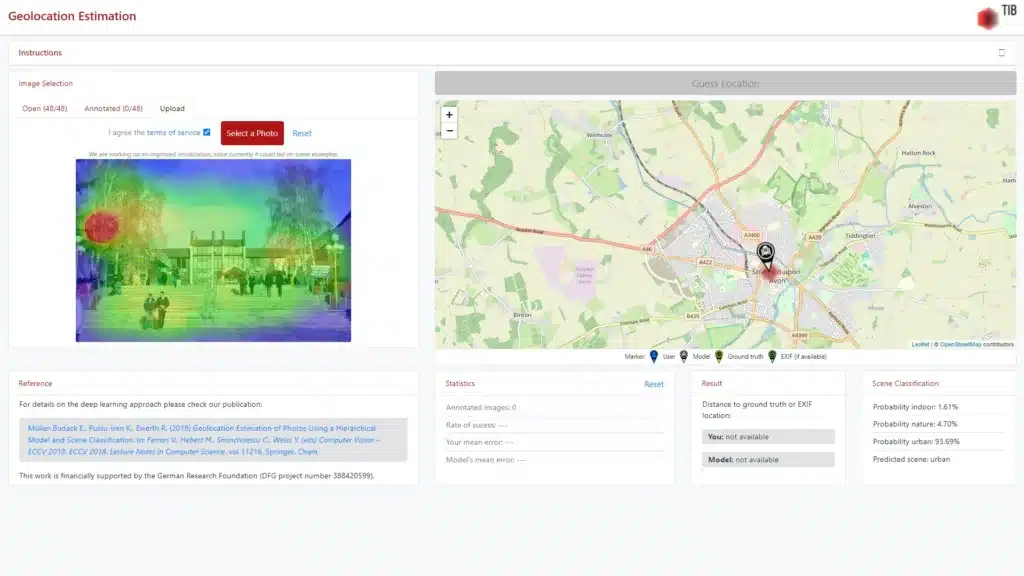1024x576 pixels.
Task: Click Reset next to Select a Photo
Action: point(302,133)
